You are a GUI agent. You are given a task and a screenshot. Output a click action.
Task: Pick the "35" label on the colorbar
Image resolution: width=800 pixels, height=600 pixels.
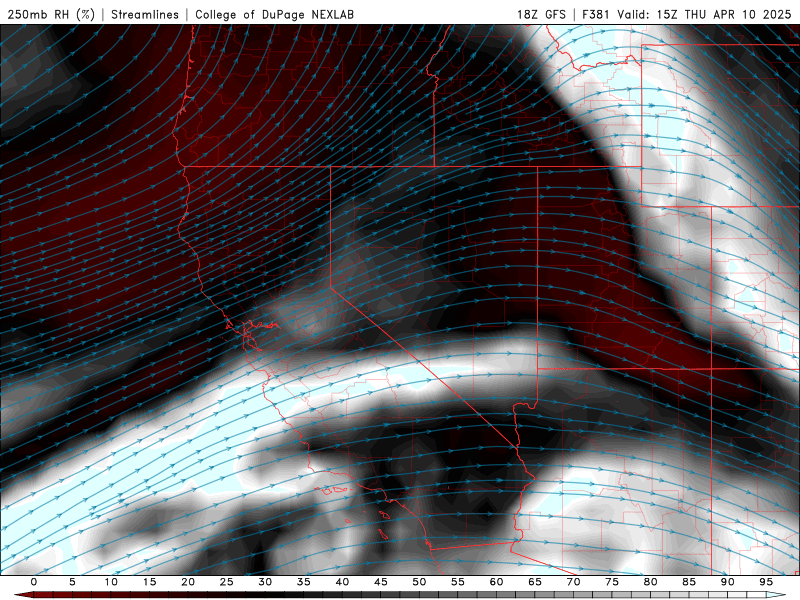304,582
